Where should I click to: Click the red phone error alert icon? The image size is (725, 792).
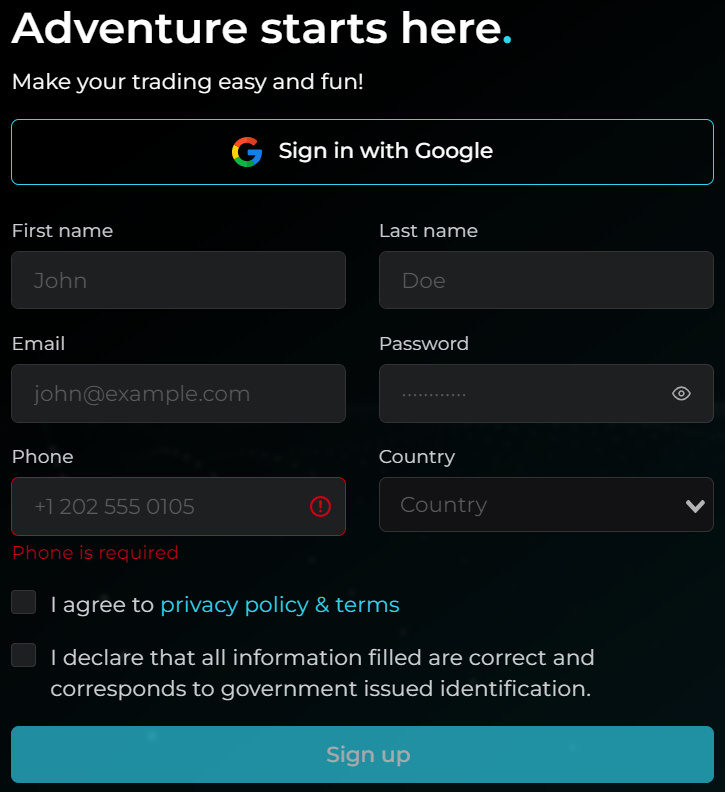point(320,507)
